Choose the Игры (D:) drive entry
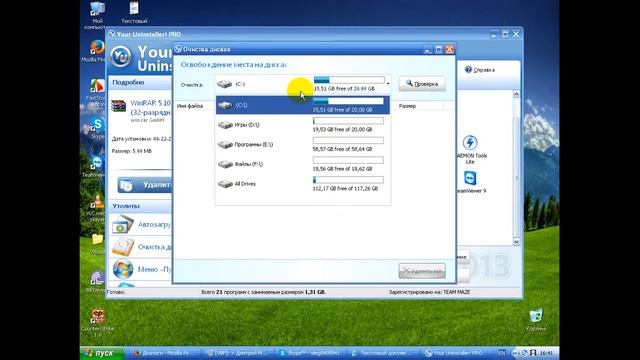 302,125
